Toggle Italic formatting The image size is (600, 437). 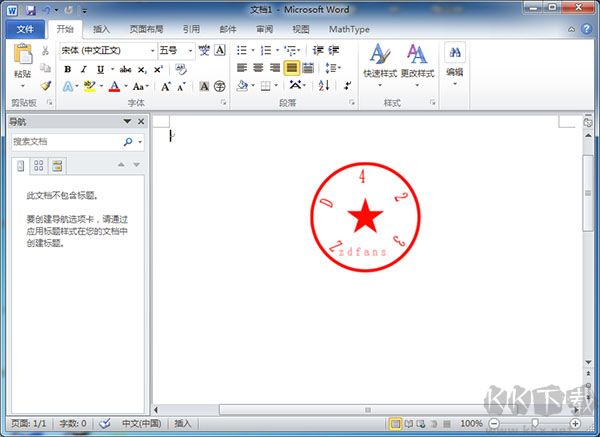84,69
